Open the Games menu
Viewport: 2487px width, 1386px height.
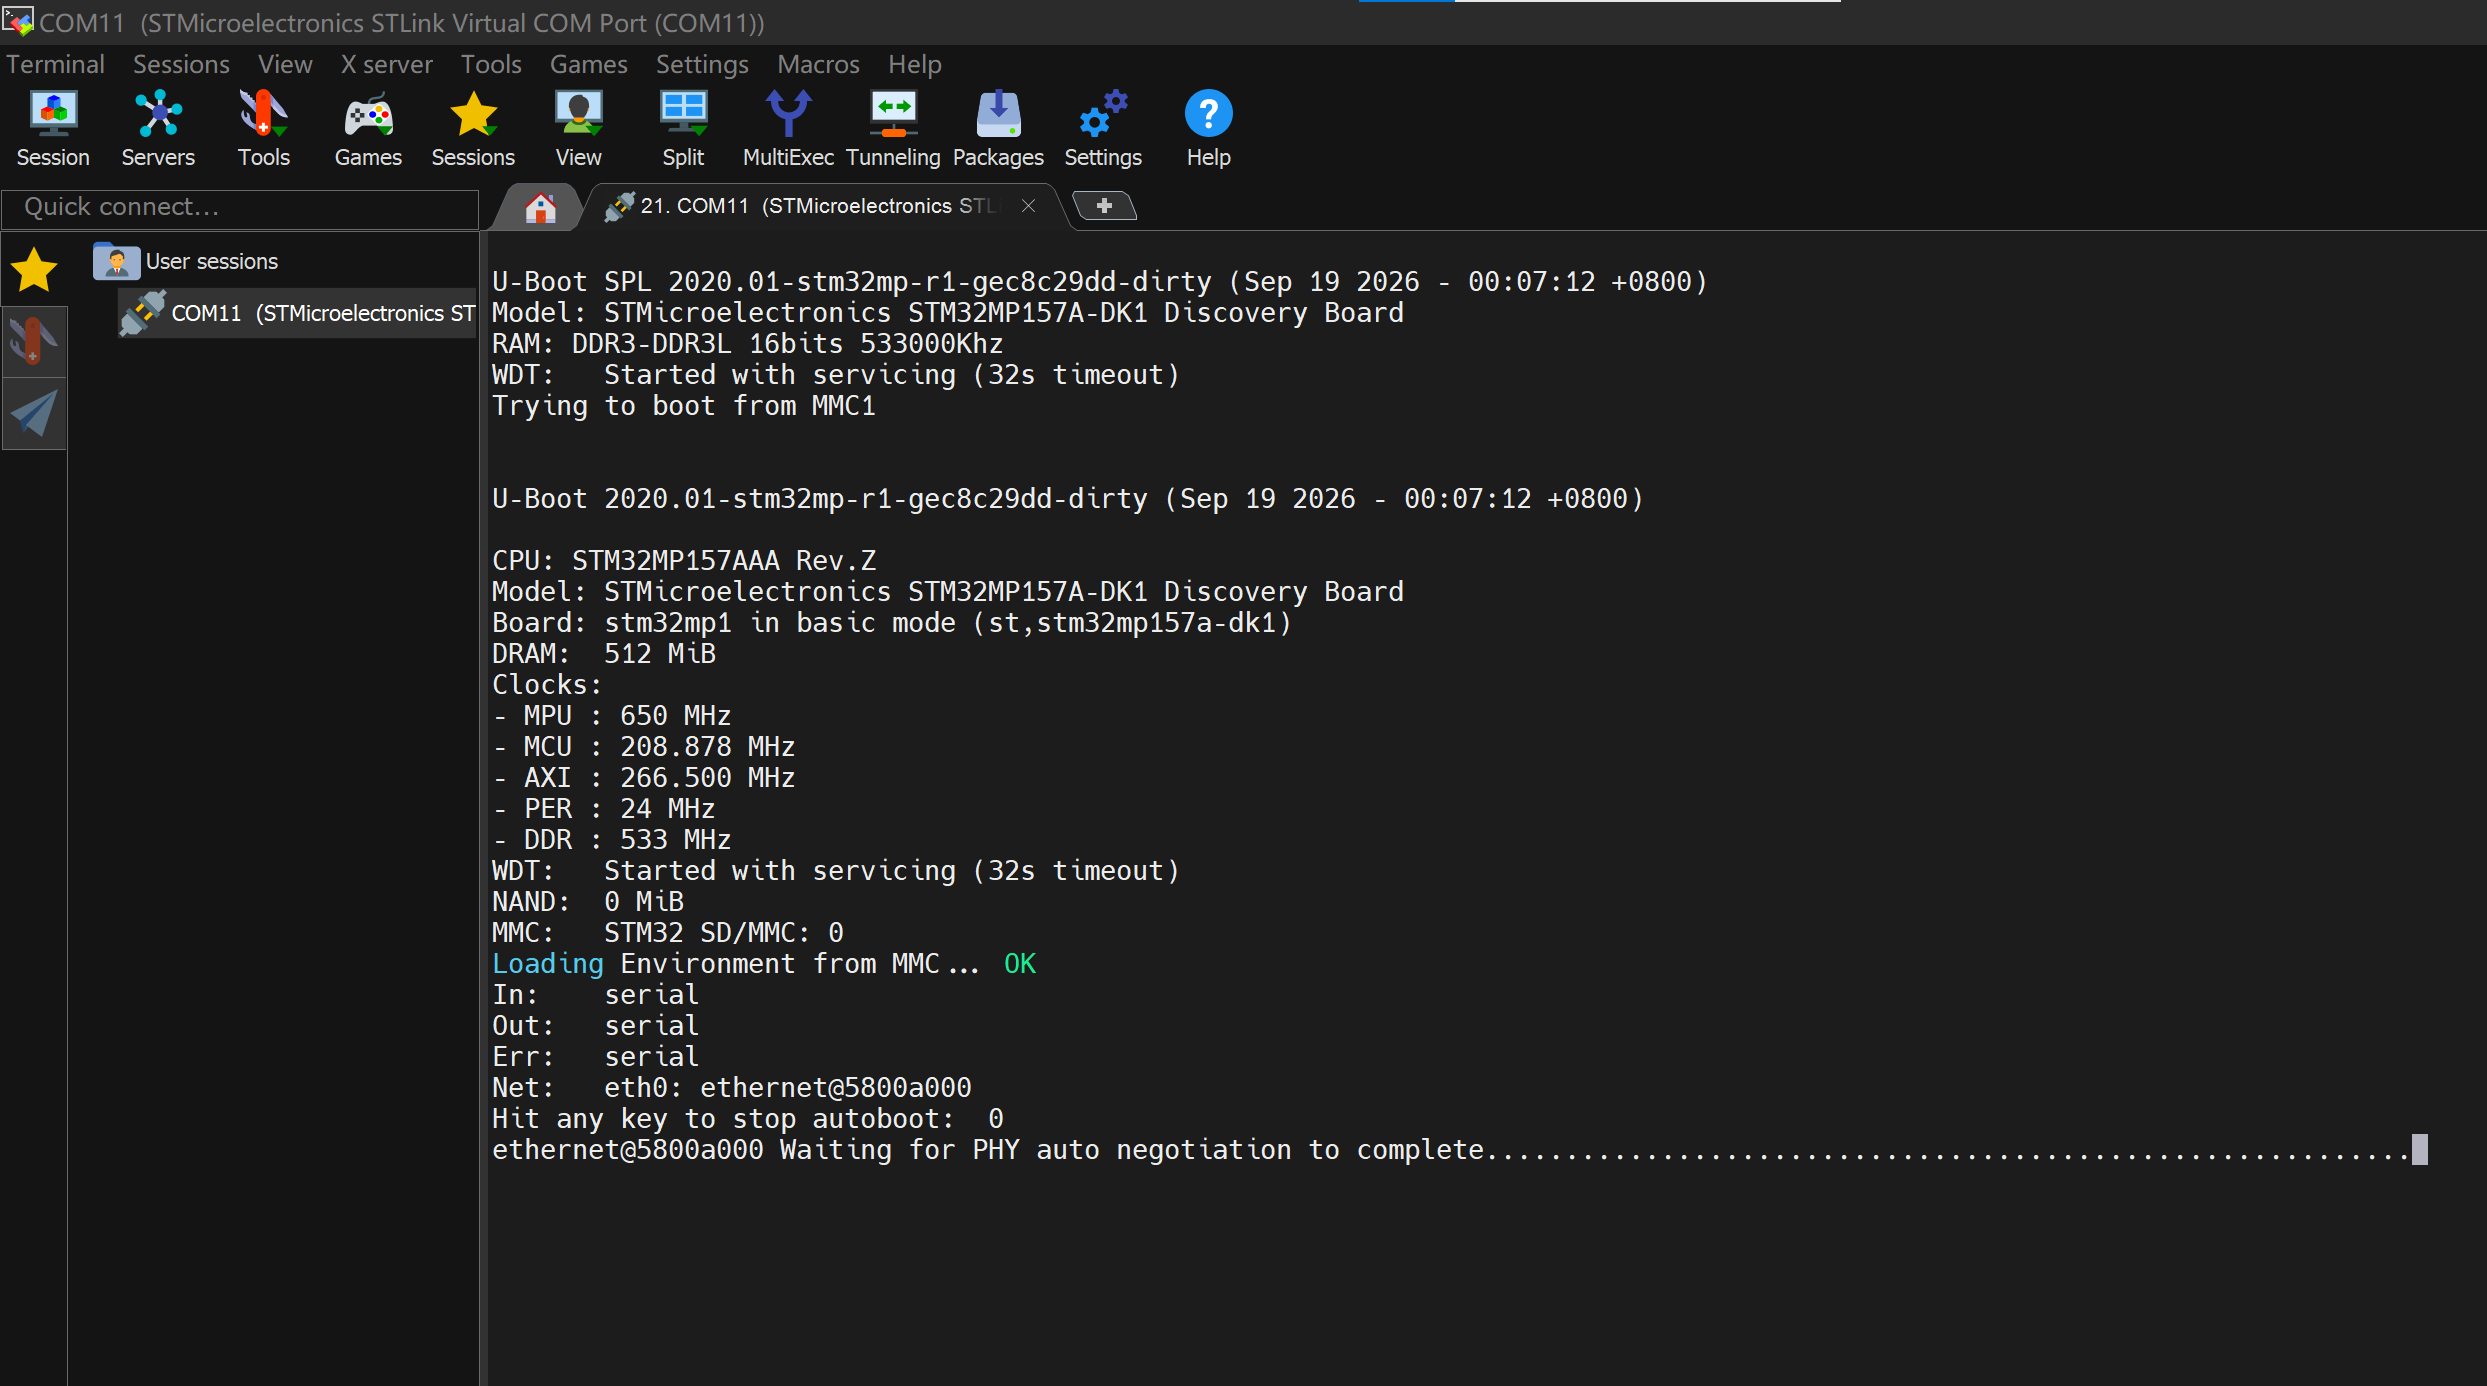tap(589, 64)
